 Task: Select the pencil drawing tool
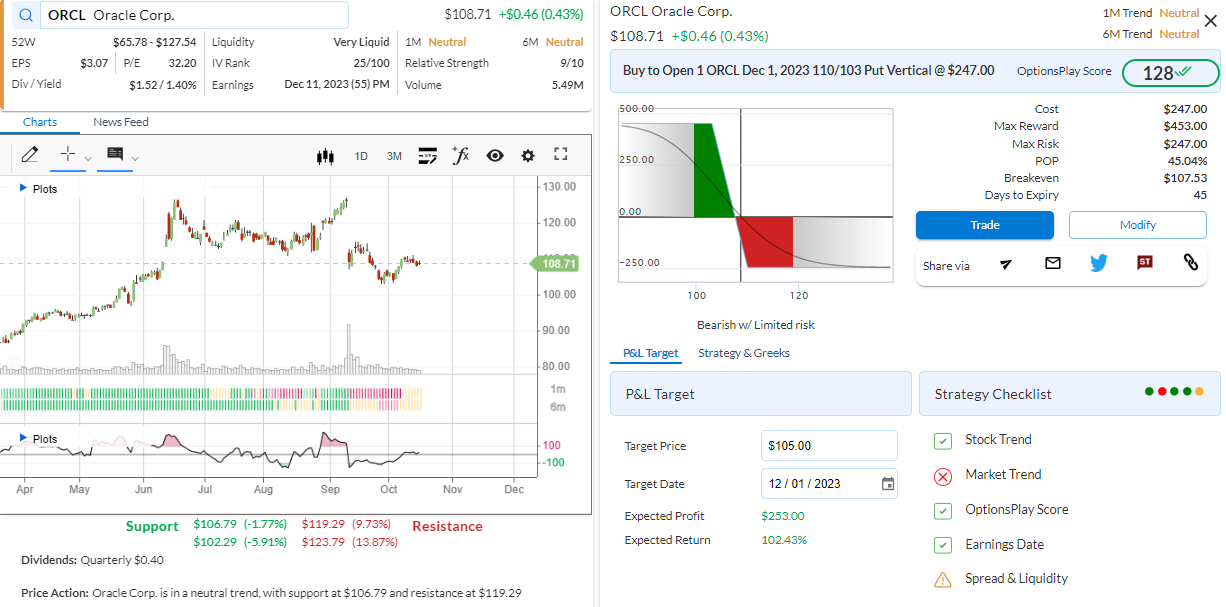29,155
